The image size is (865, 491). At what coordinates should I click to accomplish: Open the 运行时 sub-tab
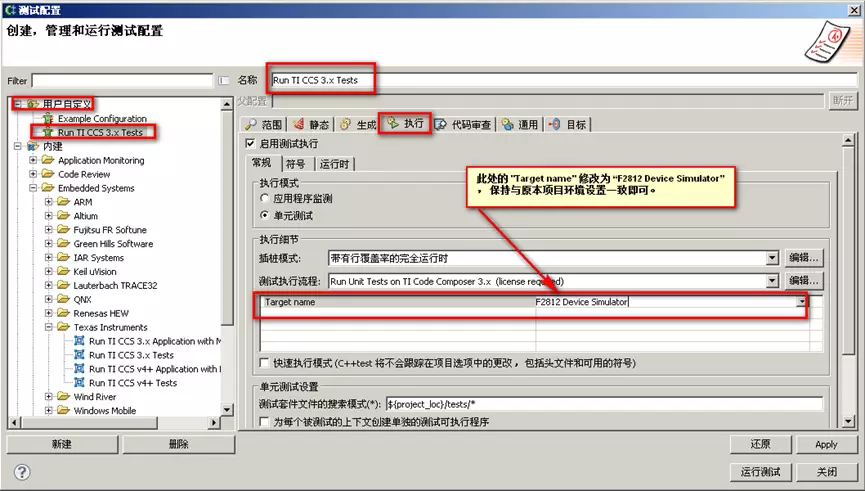coord(334,164)
